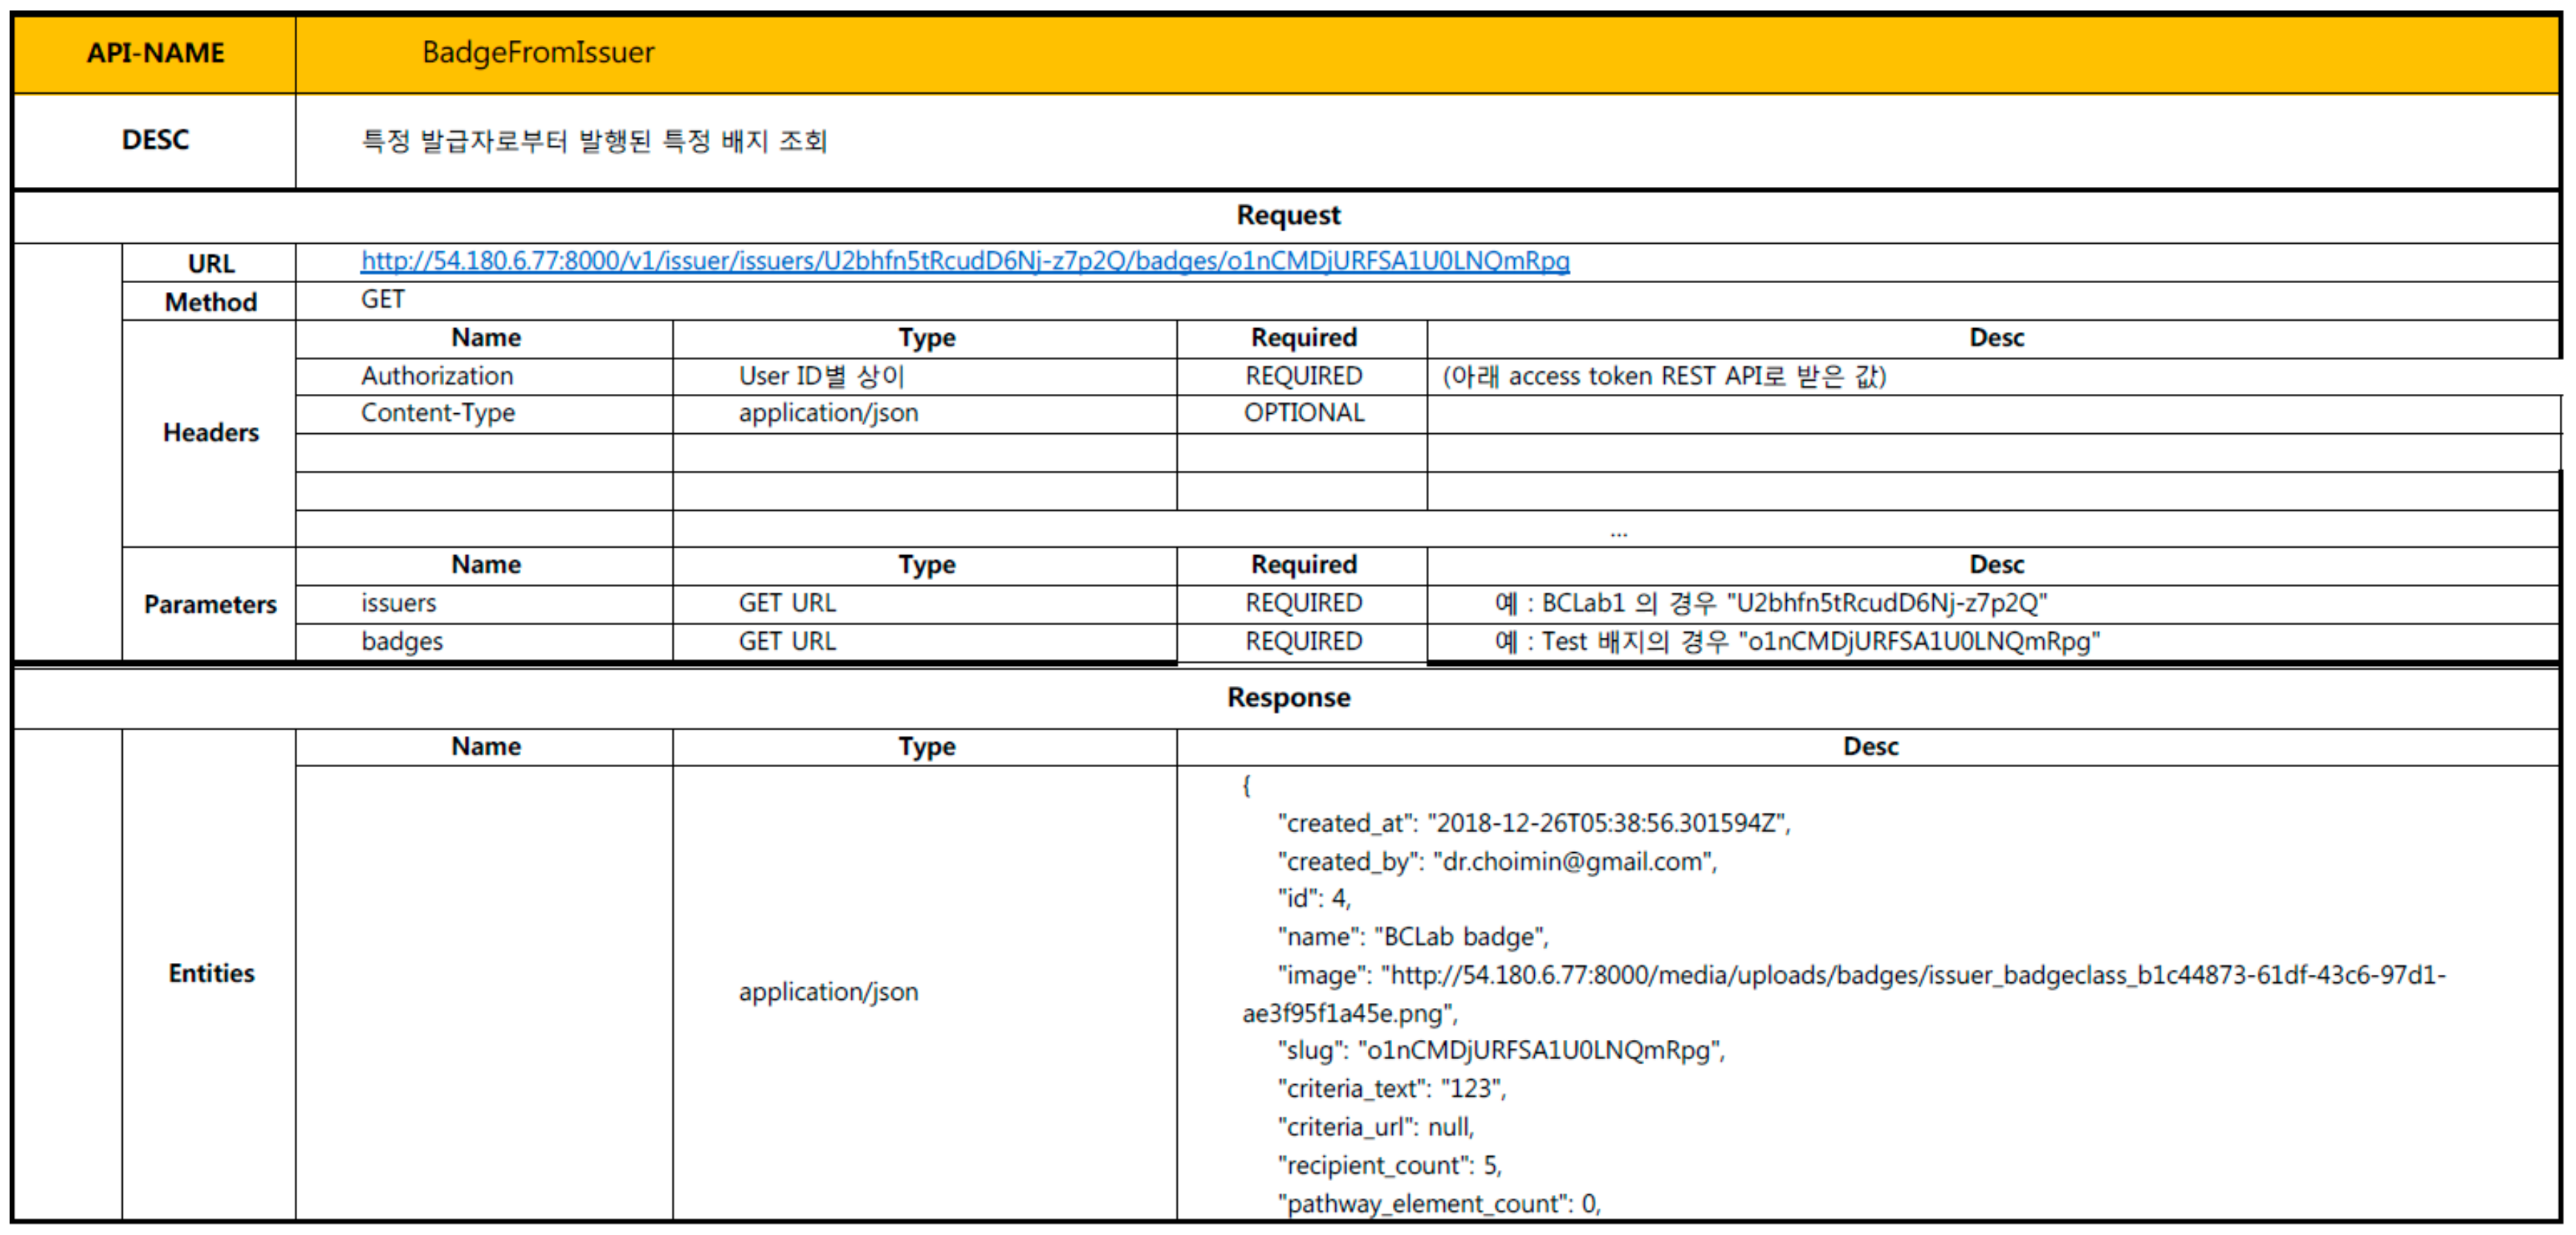This screenshot has height=1235, width=2576.
Task: Click the Test badge example description for badges
Action: [1797, 641]
